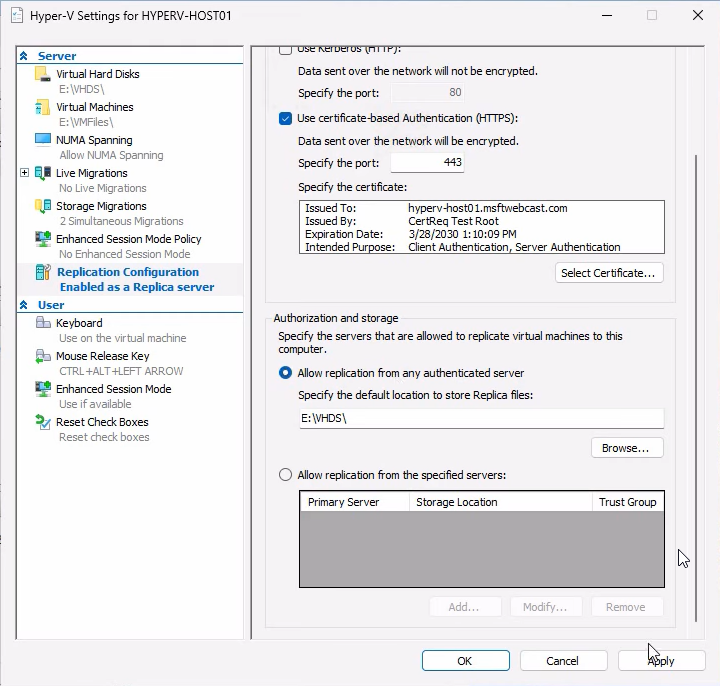Click the right pane vertical scrollbar
This screenshot has height=686, width=720.
(x=696, y=388)
